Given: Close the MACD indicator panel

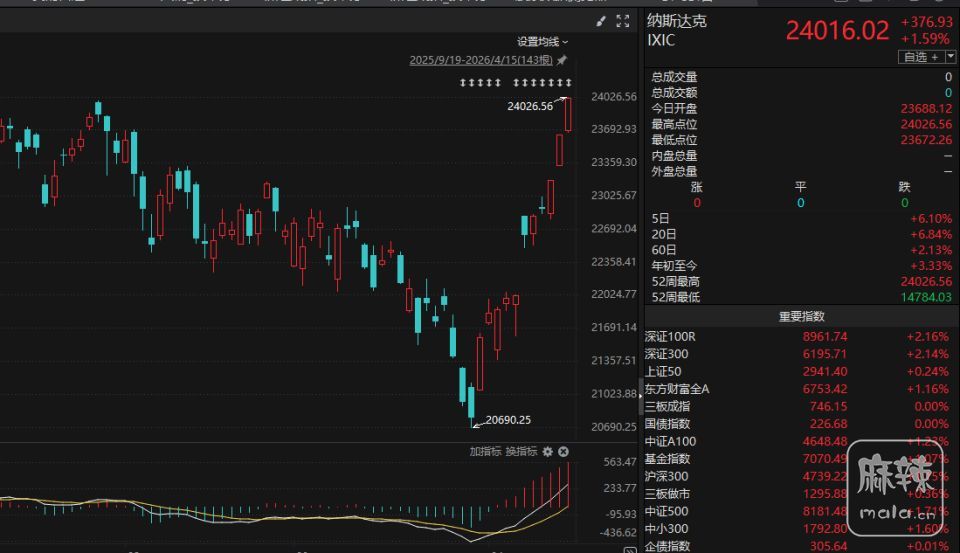Looking at the screenshot, I should tap(563, 452).
